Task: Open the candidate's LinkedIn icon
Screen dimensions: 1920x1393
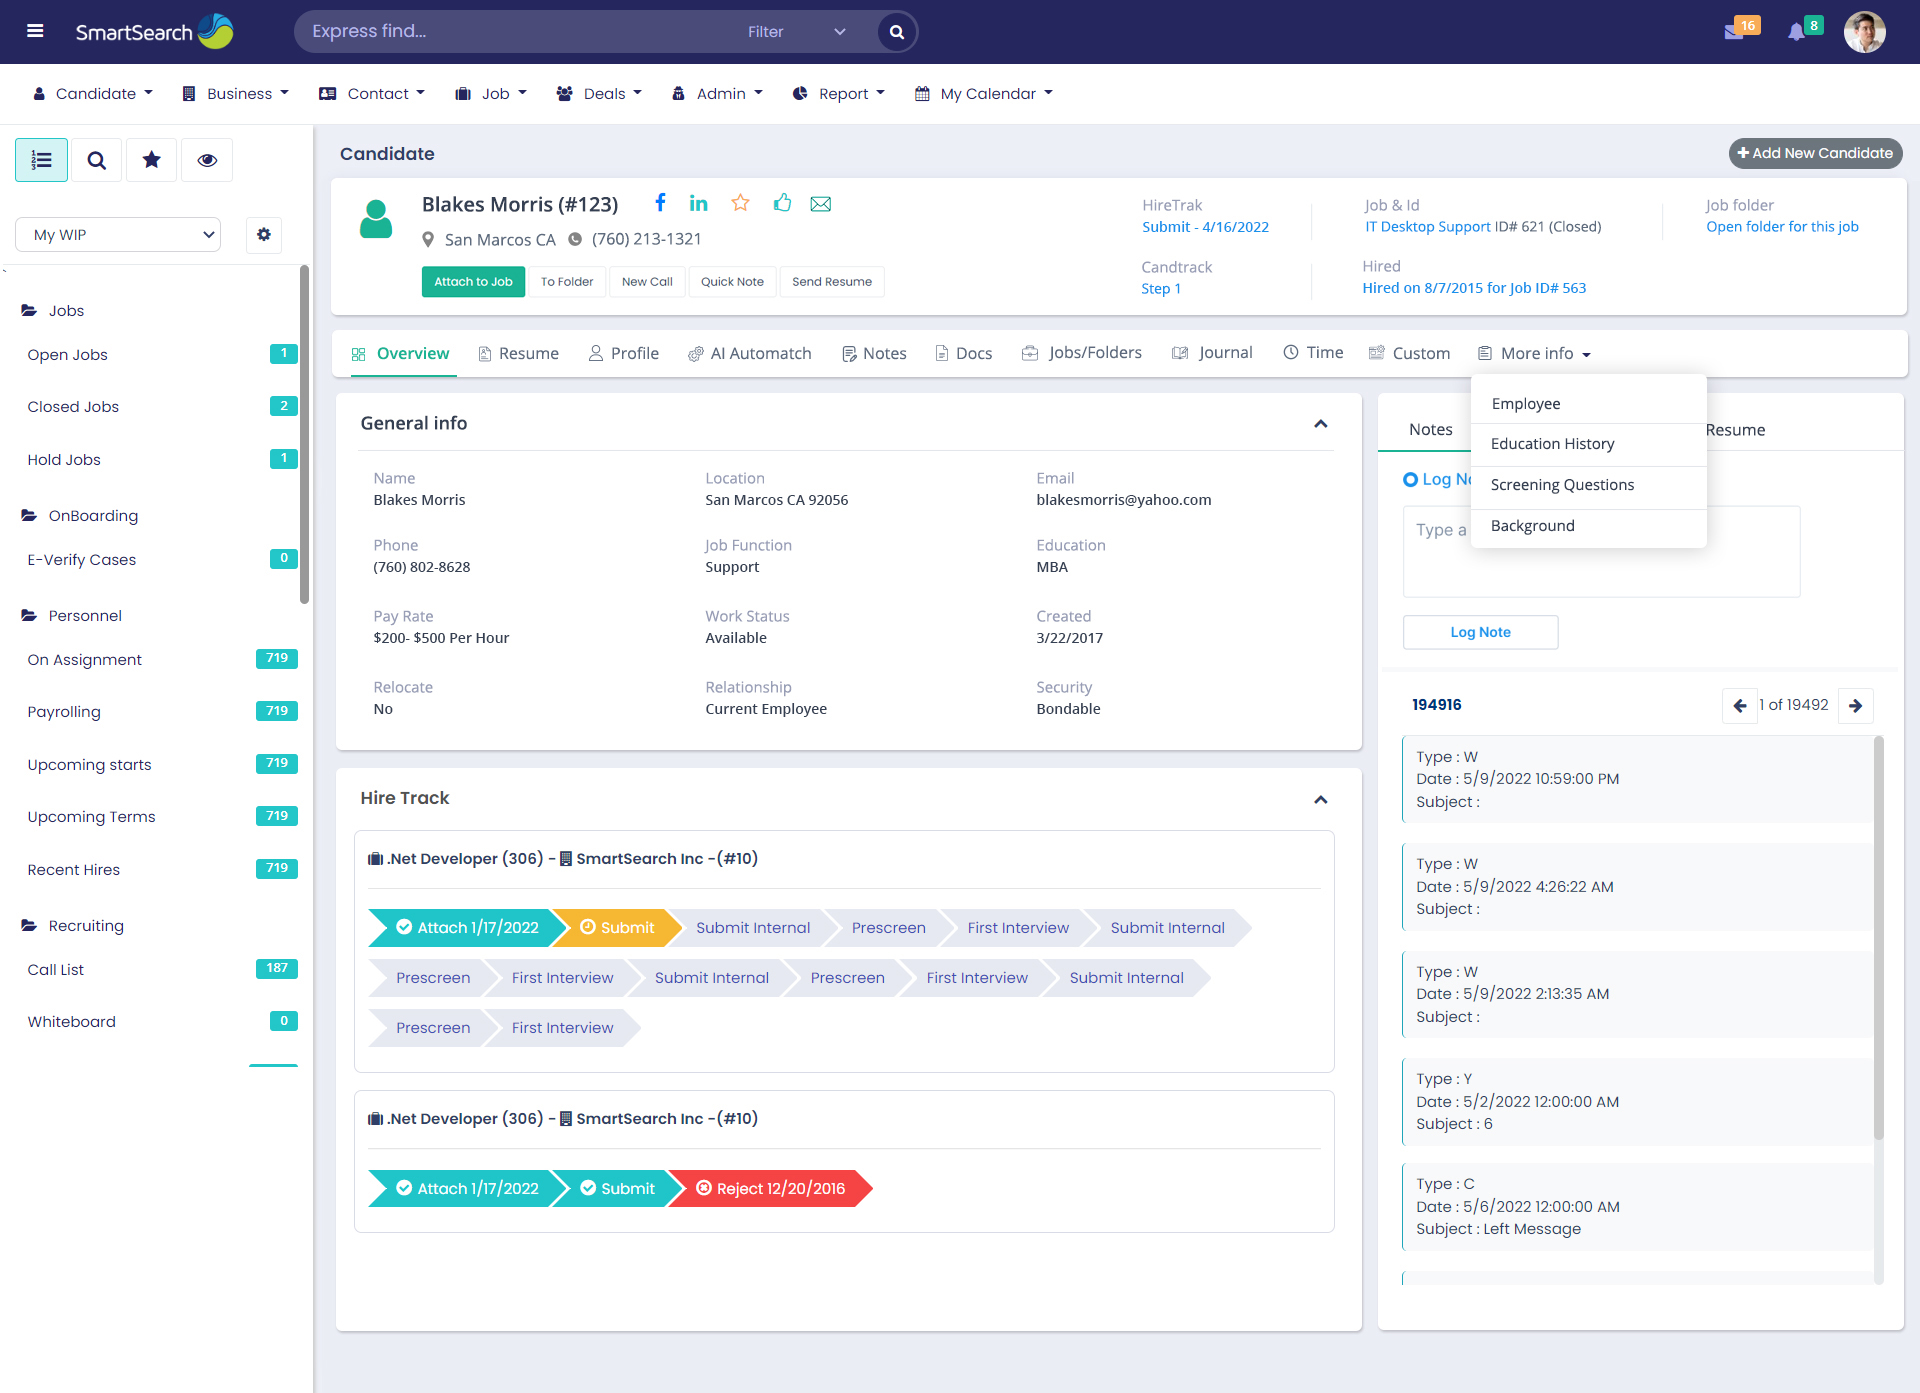Action: (698, 204)
